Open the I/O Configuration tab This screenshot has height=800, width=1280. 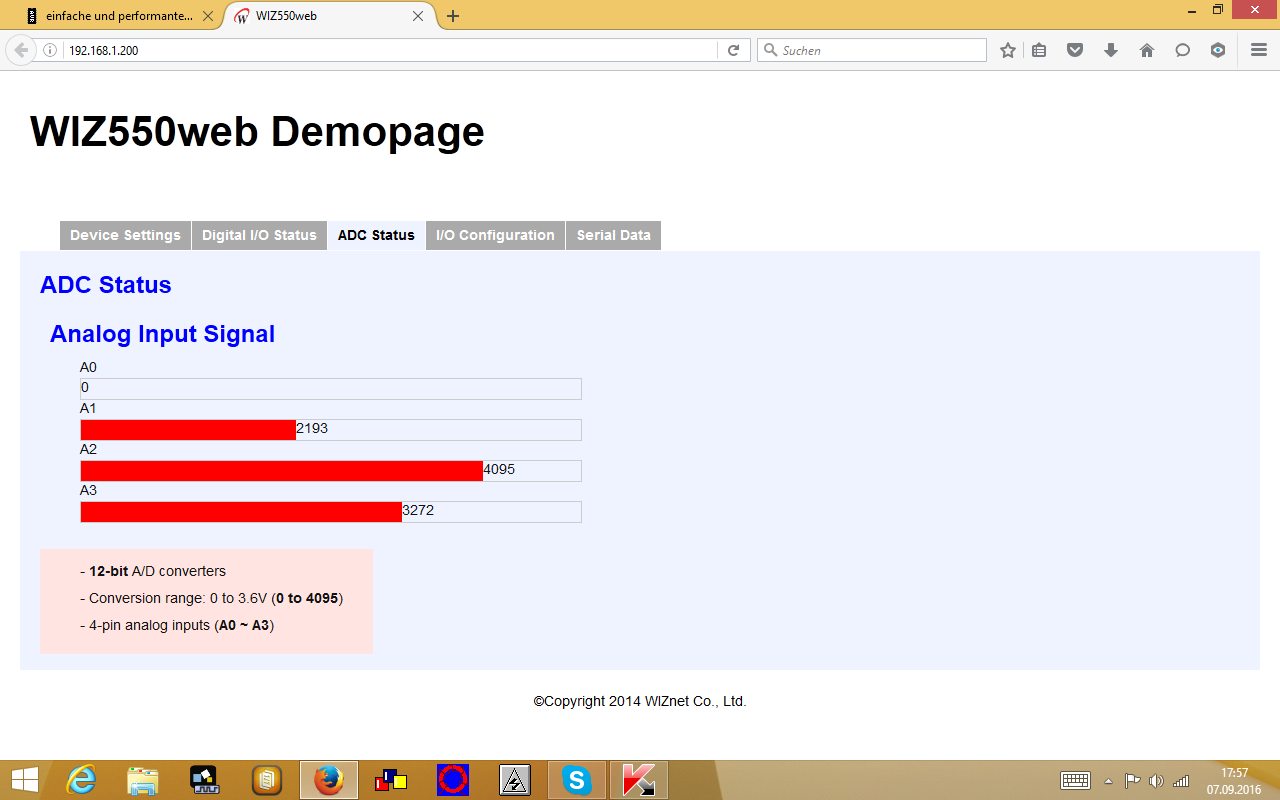495,235
